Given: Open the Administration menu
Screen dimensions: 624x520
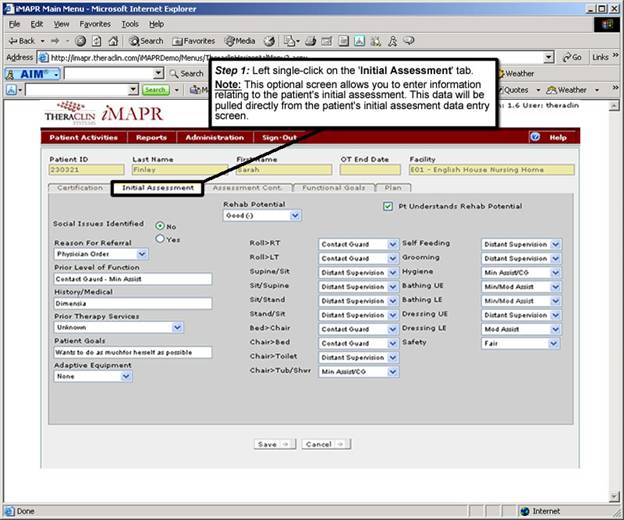Looking at the screenshot, I should (x=214, y=137).
